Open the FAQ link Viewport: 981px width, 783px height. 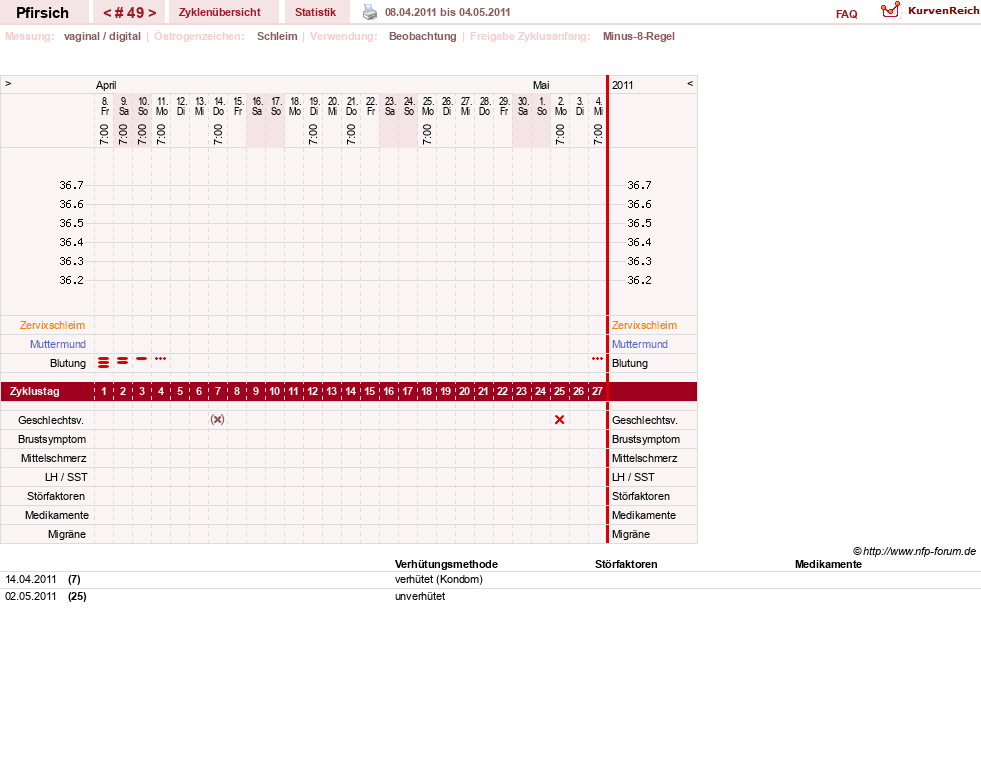[x=846, y=14]
